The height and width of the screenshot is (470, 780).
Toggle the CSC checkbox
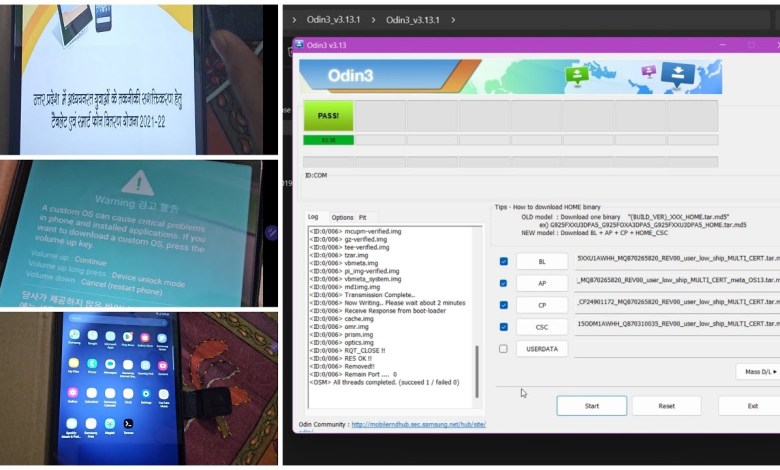[x=503, y=327]
